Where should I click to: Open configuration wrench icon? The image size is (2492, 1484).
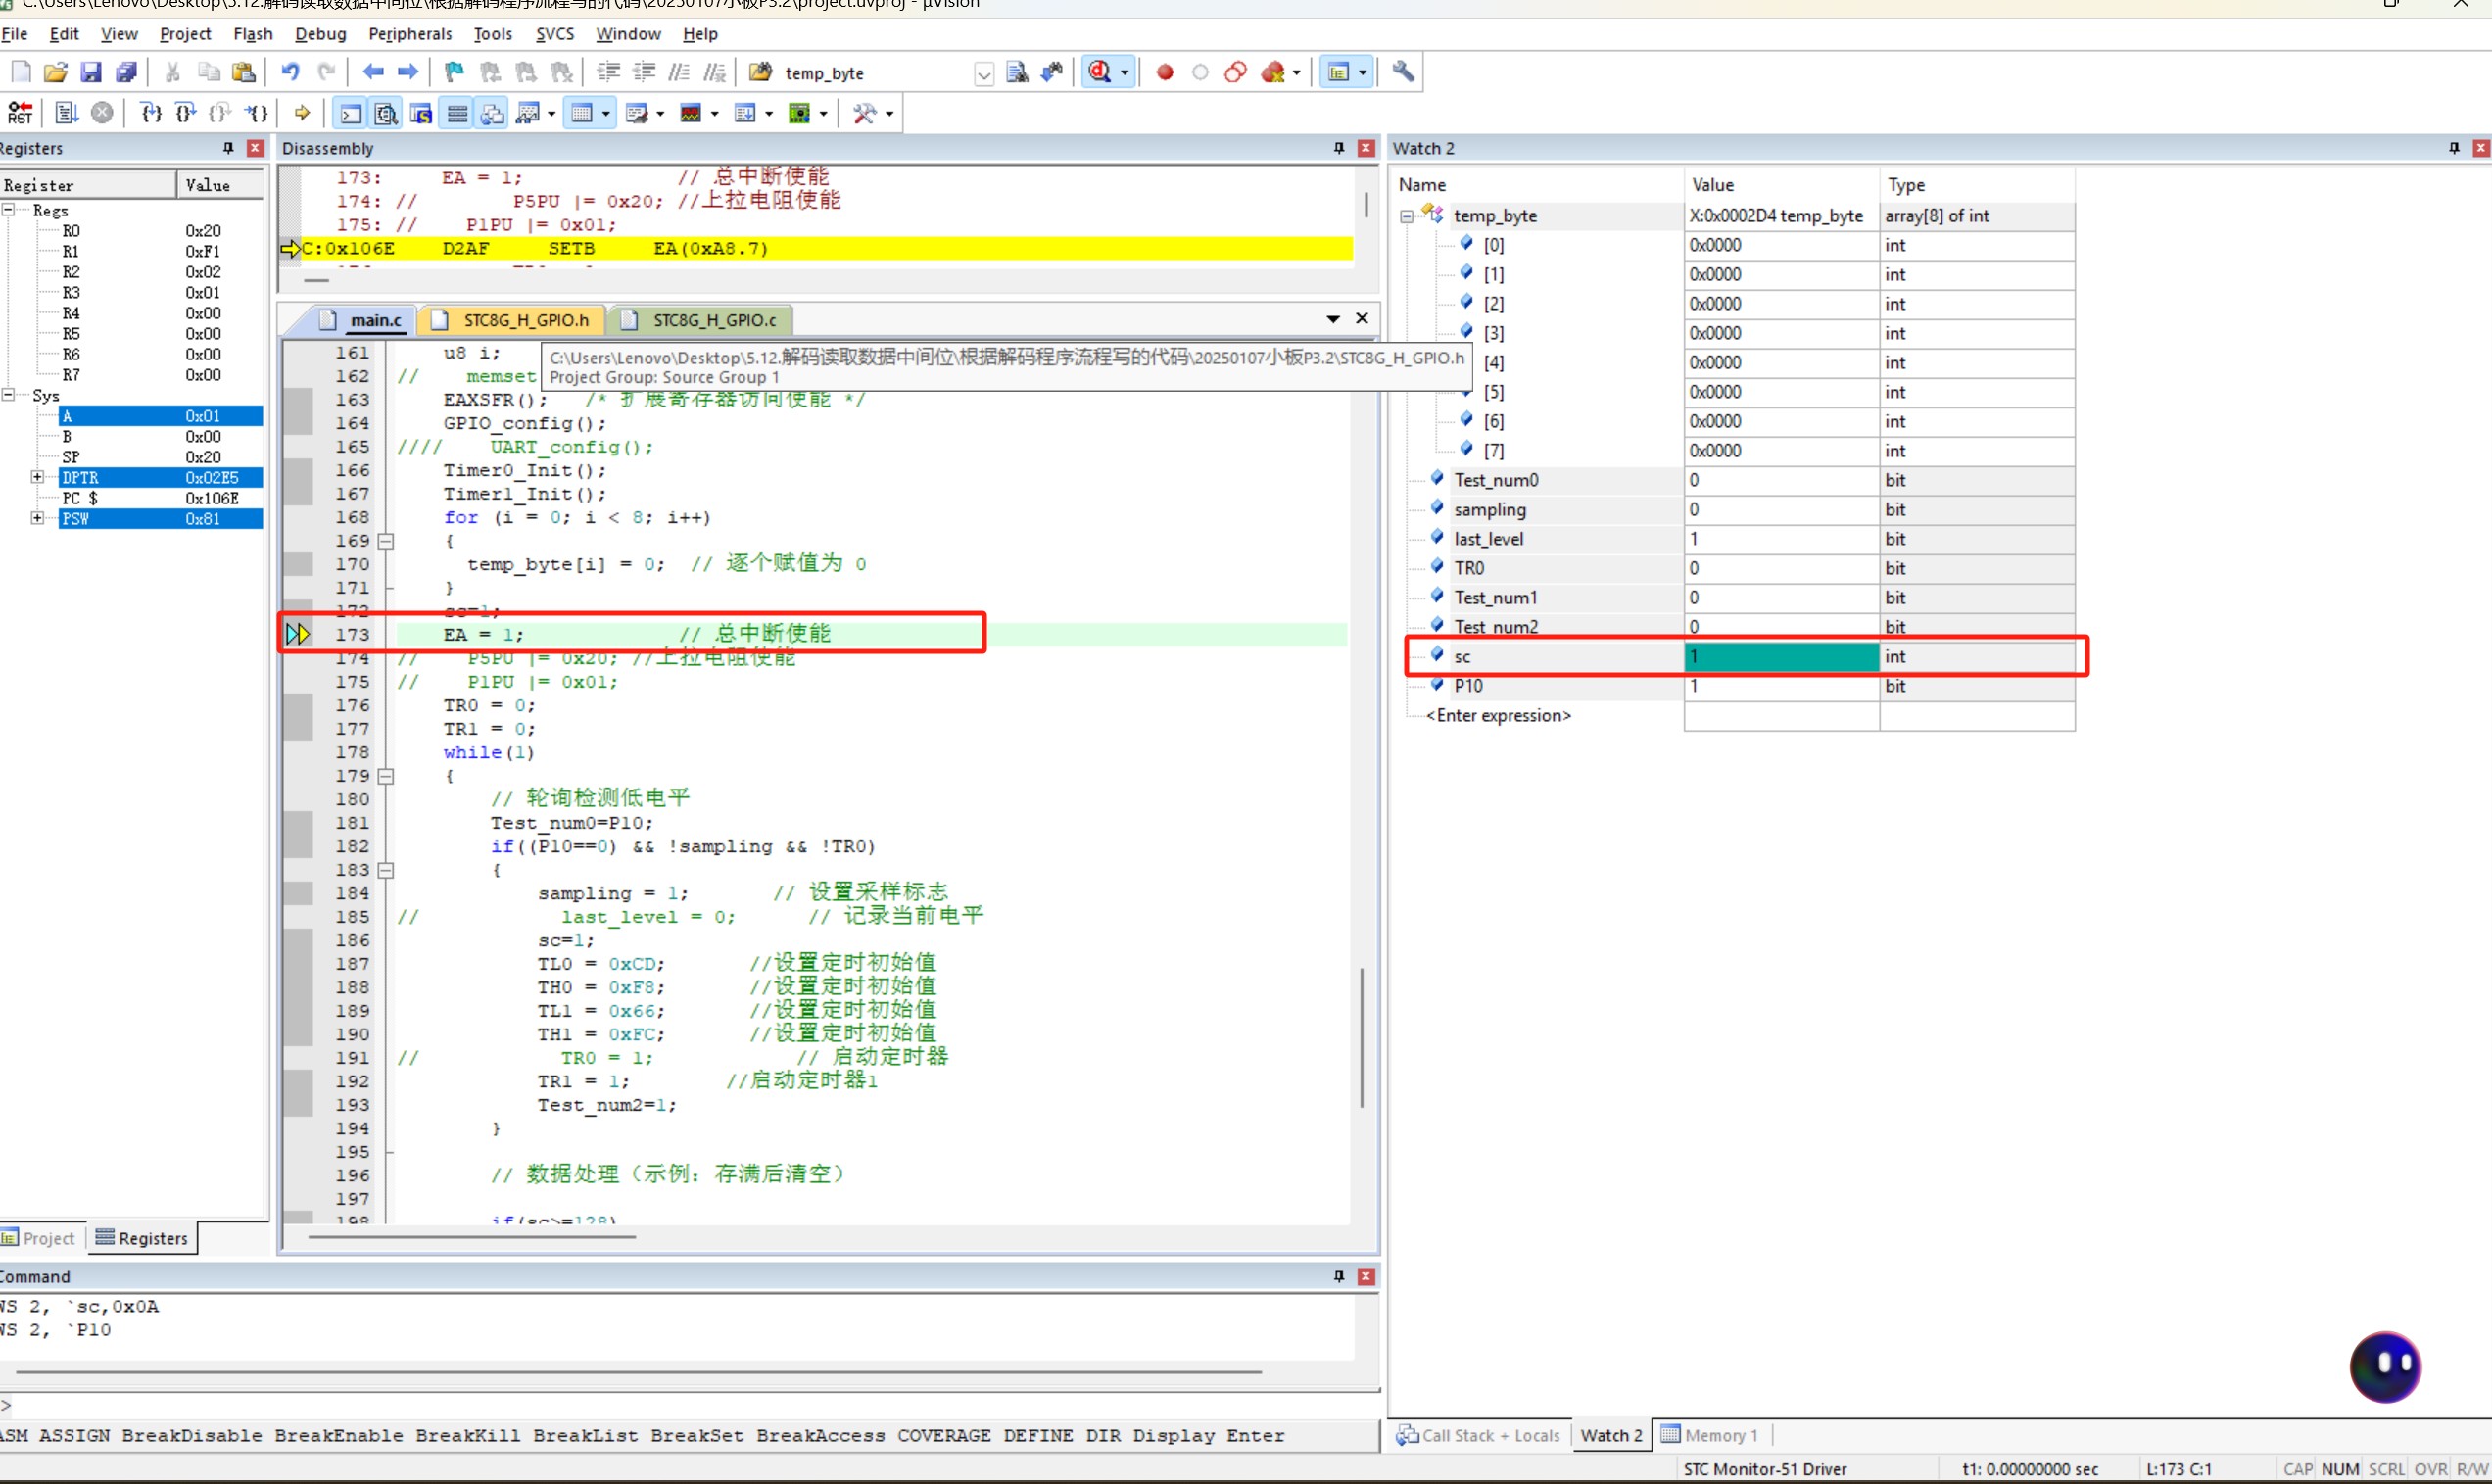(1403, 72)
